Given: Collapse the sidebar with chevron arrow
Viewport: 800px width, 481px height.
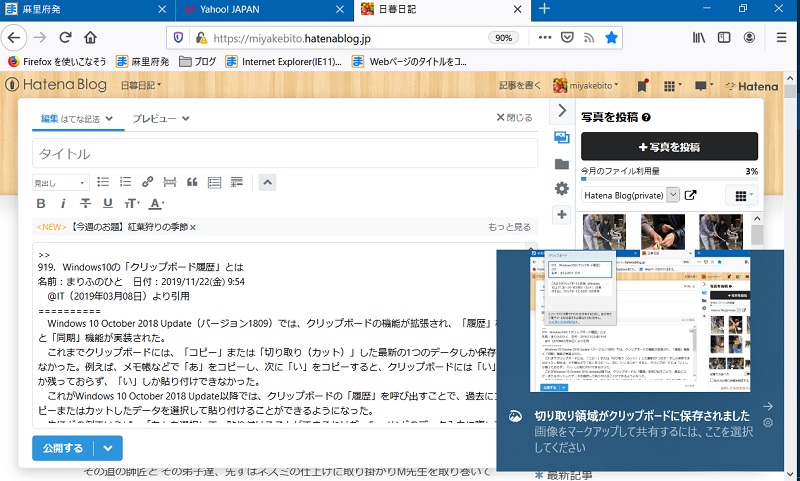Looking at the screenshot, I should tap(562, 110).
